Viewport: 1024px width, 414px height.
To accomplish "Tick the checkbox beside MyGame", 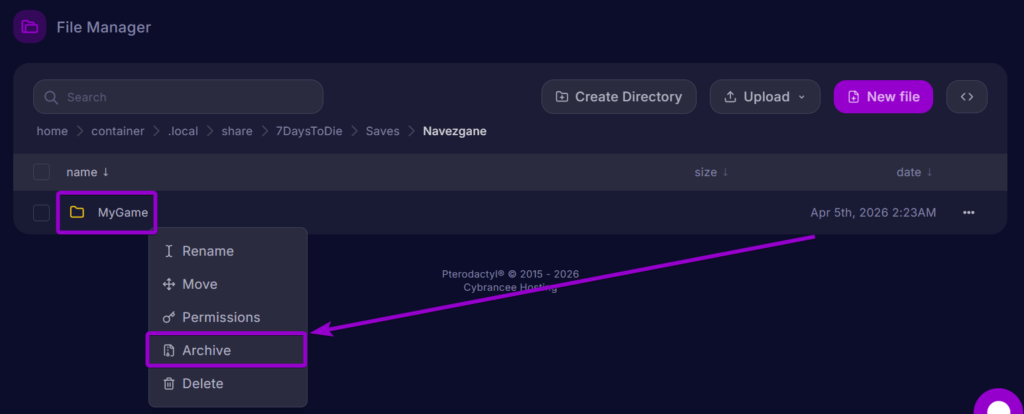I will [41, 212].
